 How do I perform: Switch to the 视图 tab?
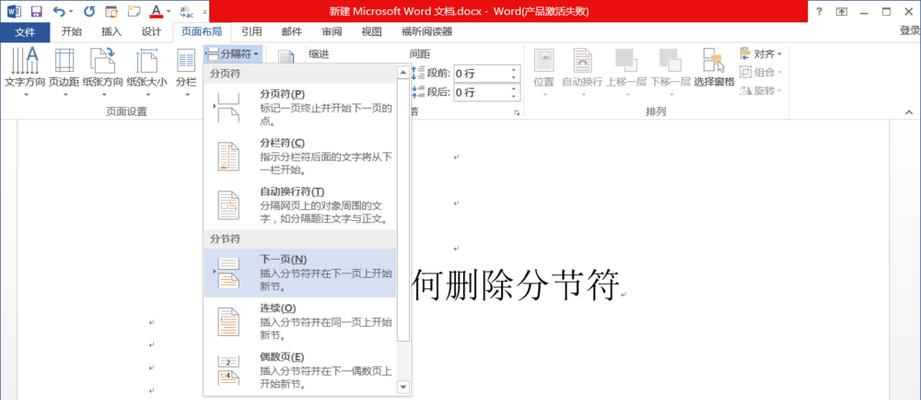[x=372, y=32]
